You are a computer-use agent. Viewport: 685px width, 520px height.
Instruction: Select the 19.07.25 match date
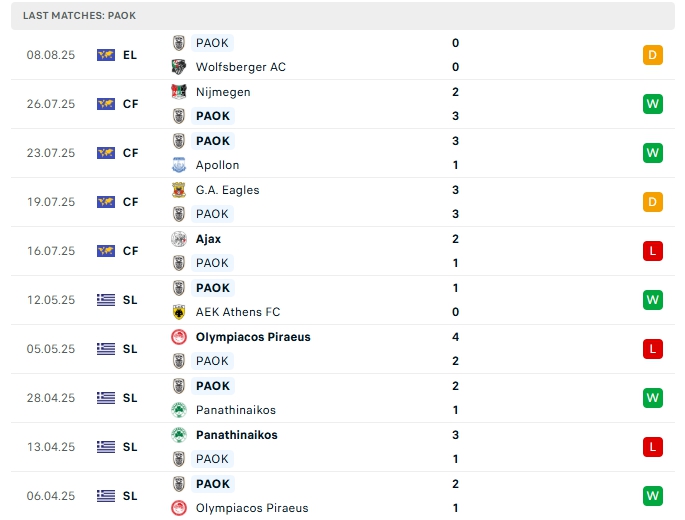[x=51, y=202]
